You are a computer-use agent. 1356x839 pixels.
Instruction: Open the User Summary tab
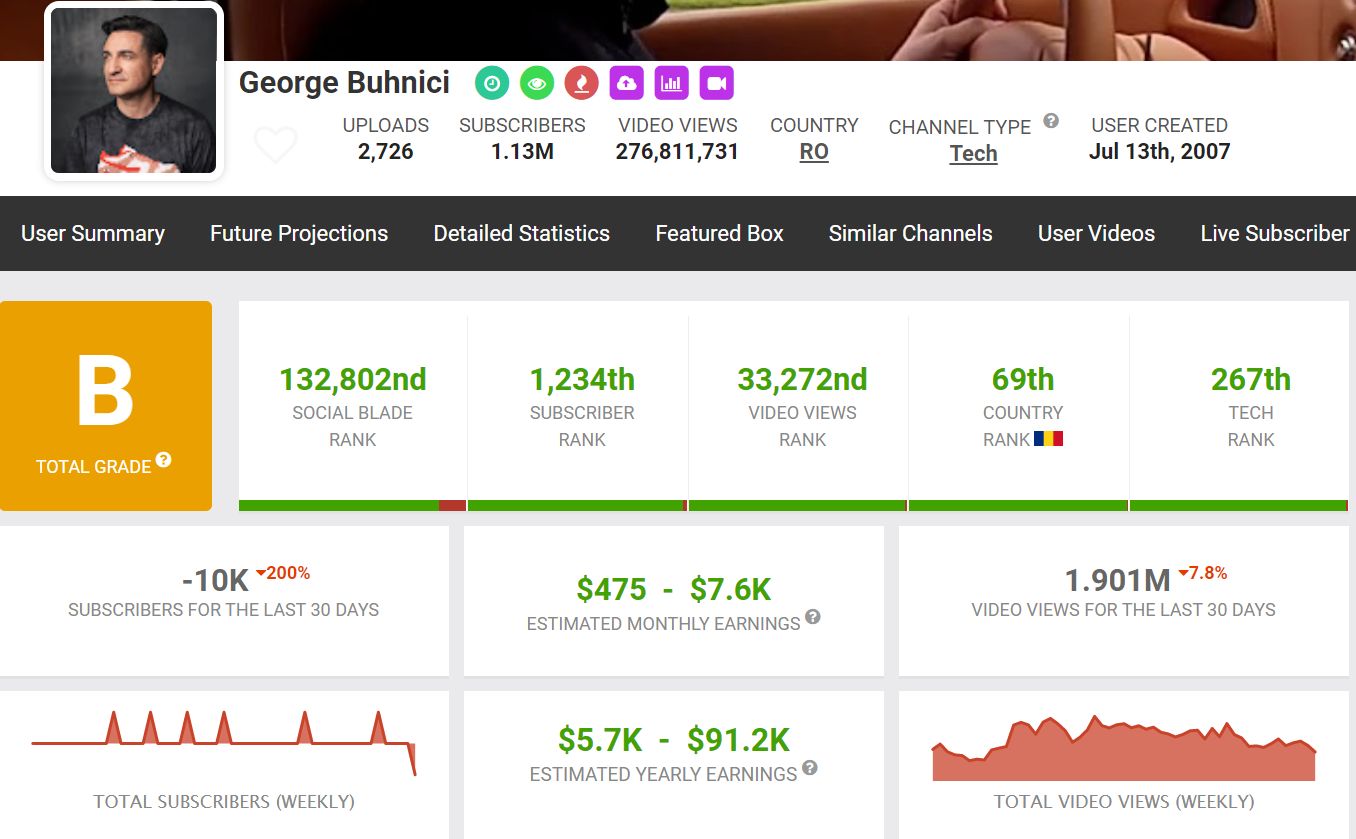pyautogui.click(x=93, y=234)
